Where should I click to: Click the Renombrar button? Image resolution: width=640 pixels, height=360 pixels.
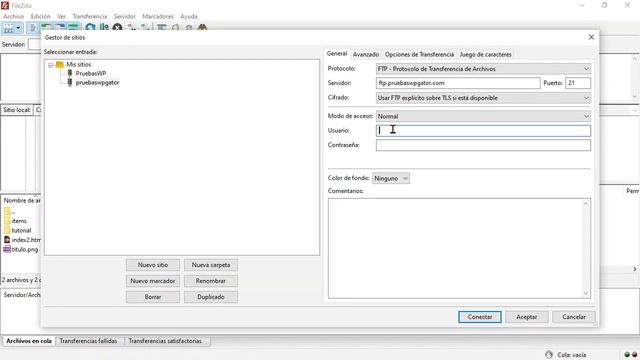tap(211, 281)
